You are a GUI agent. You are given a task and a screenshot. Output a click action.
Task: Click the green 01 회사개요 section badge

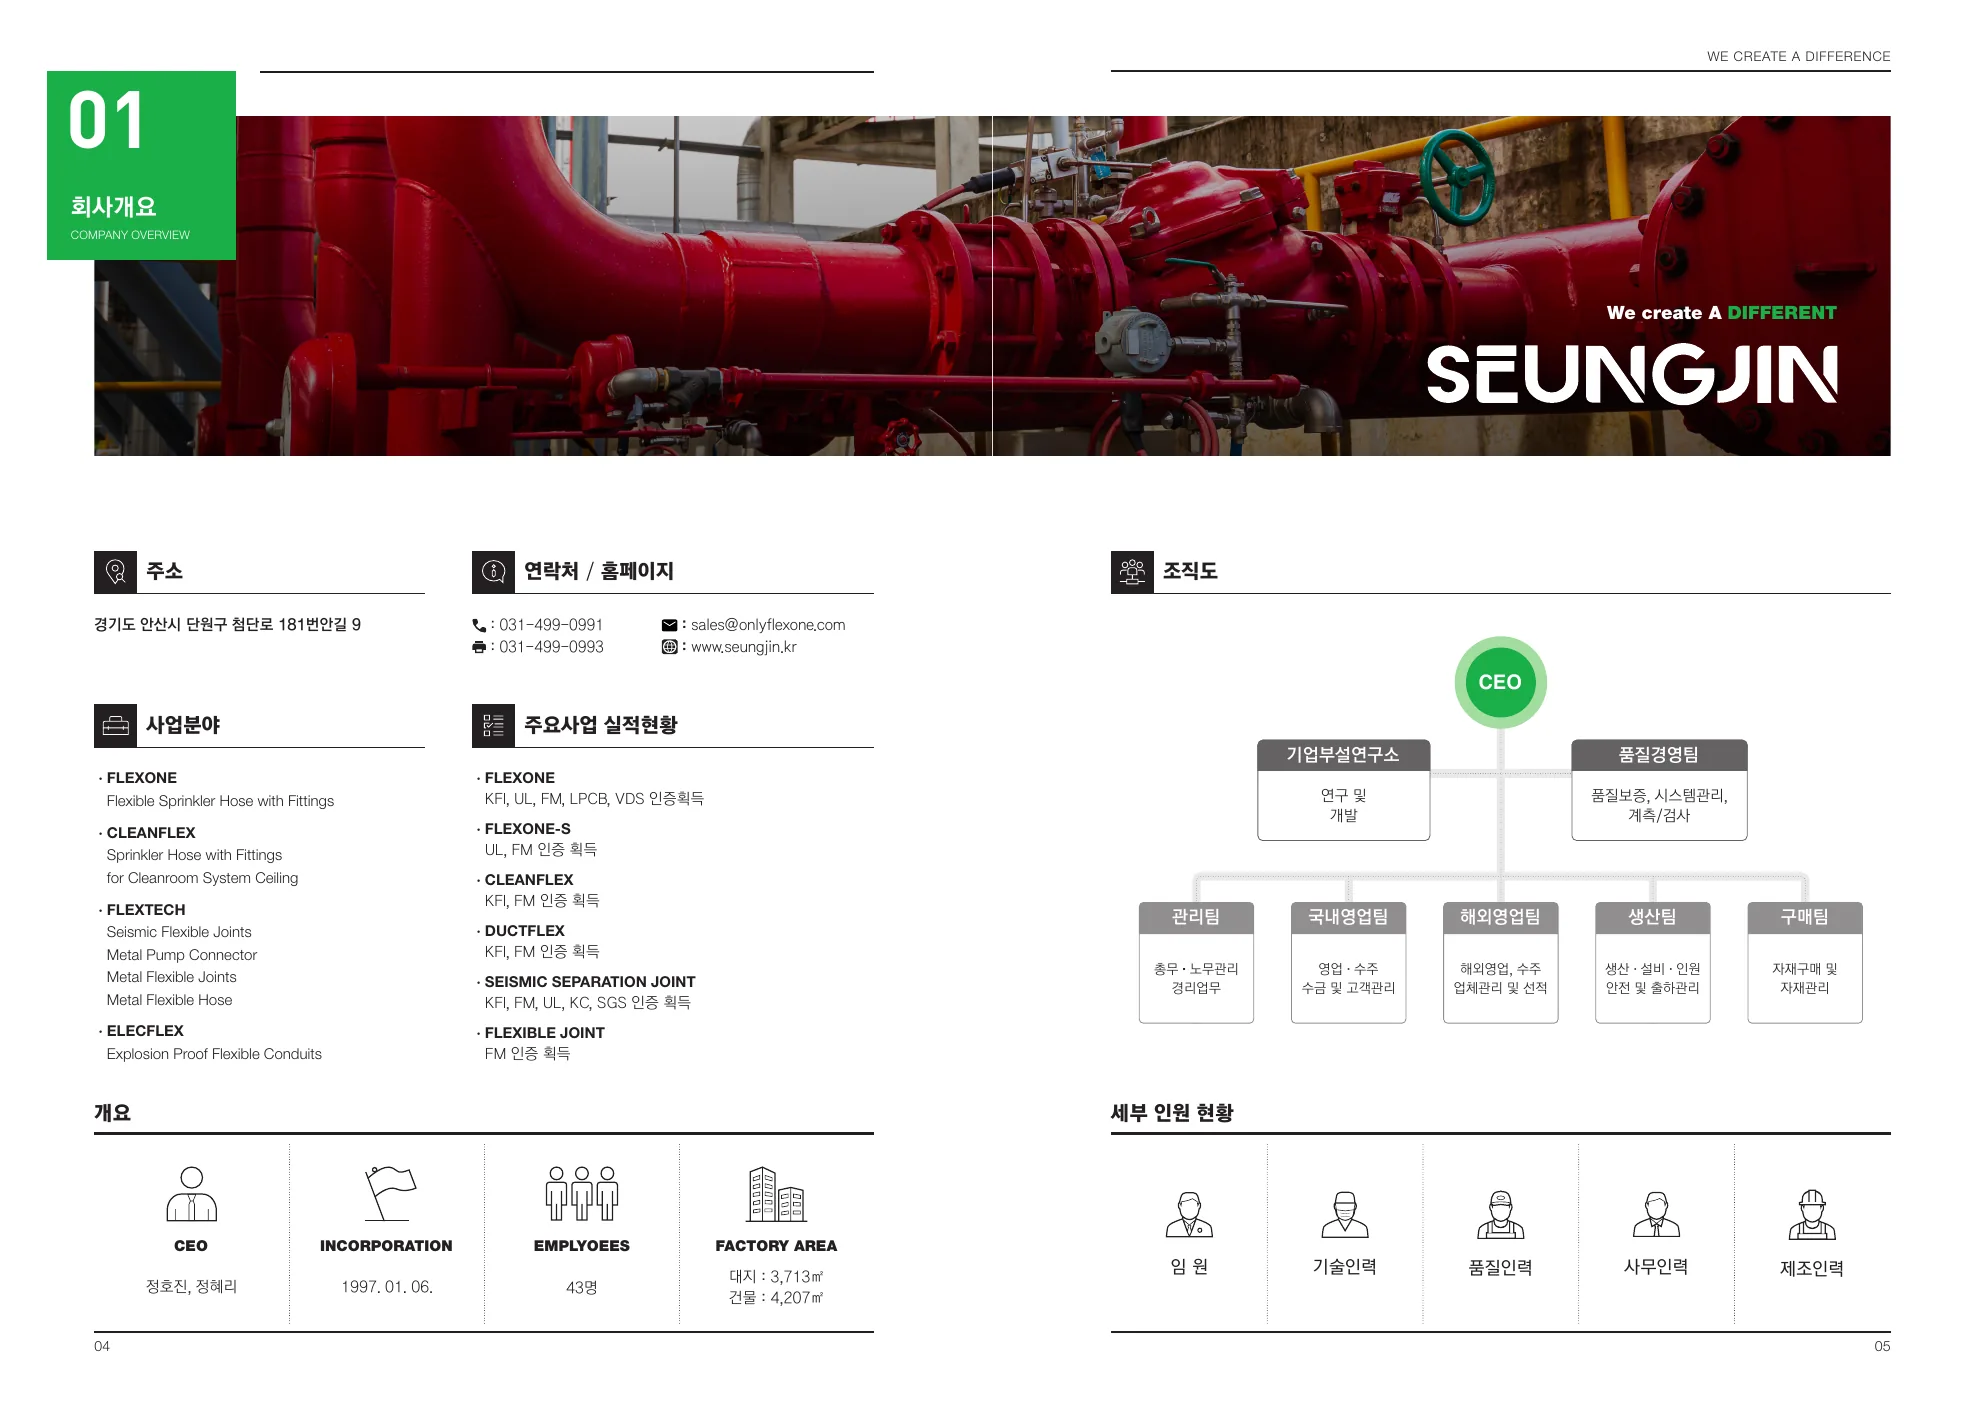(141, 165)
